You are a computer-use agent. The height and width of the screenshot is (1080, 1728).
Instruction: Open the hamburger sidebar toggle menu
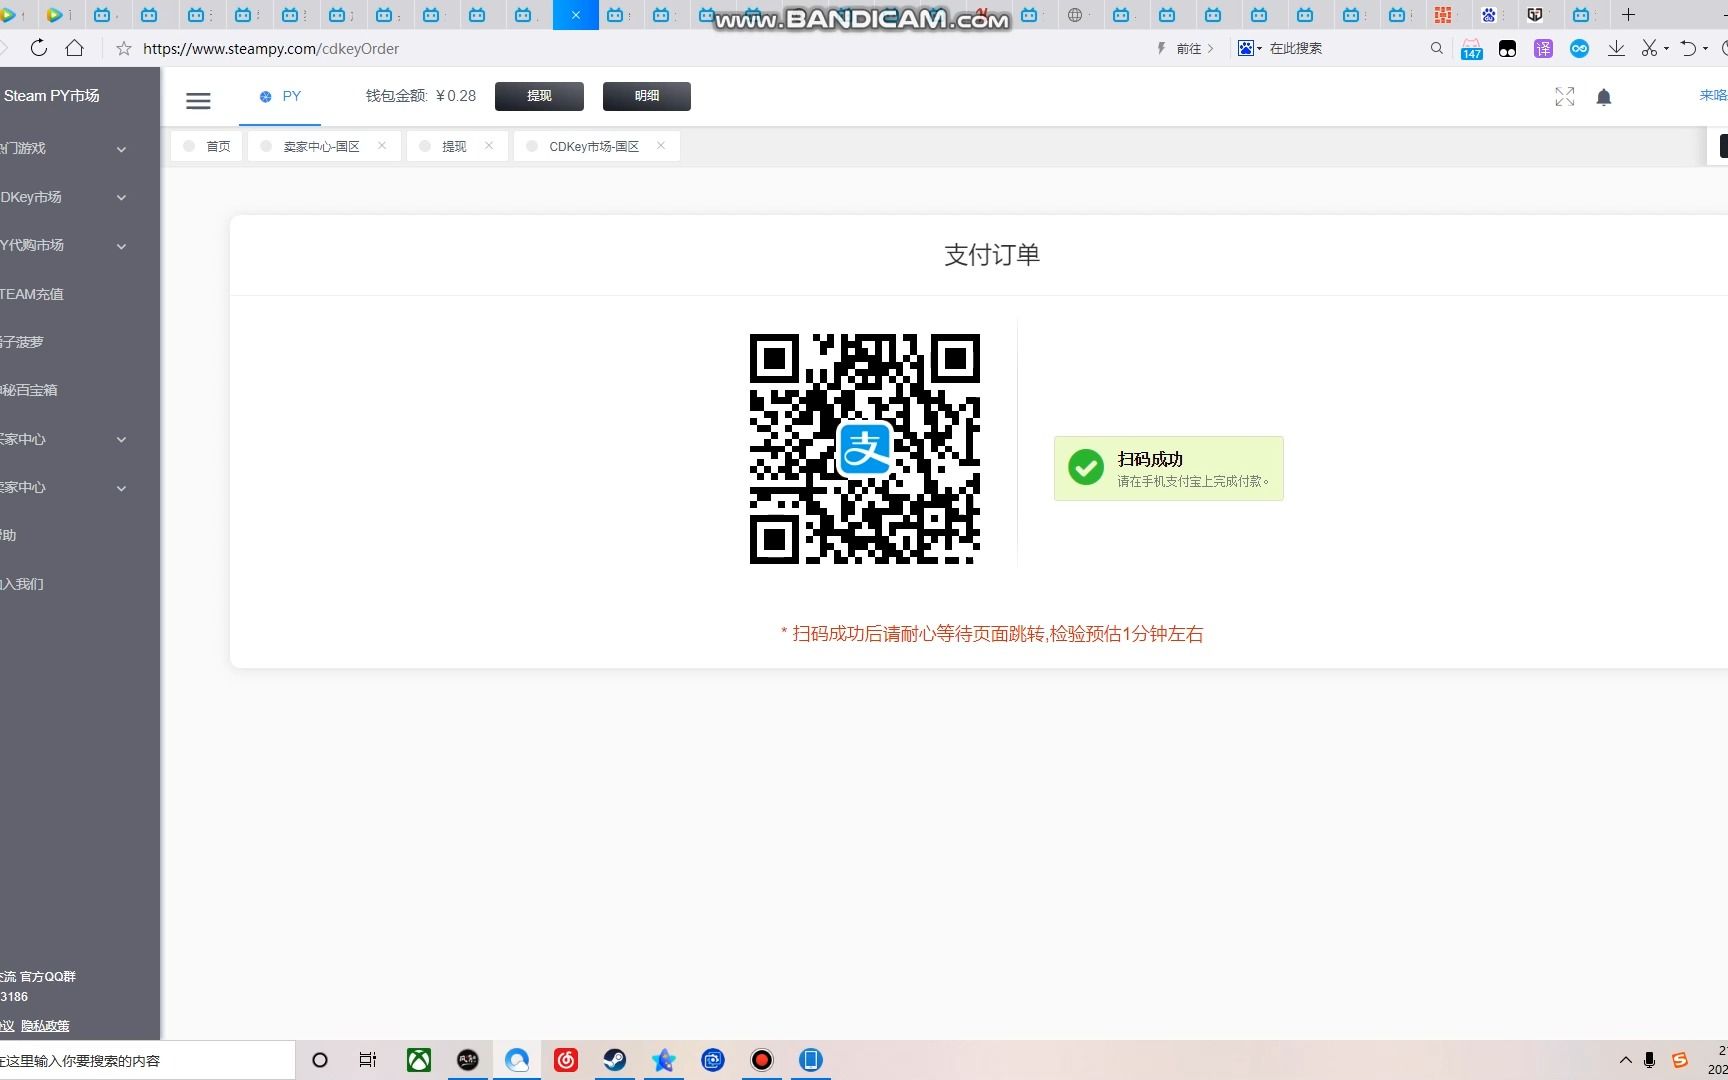198,100
